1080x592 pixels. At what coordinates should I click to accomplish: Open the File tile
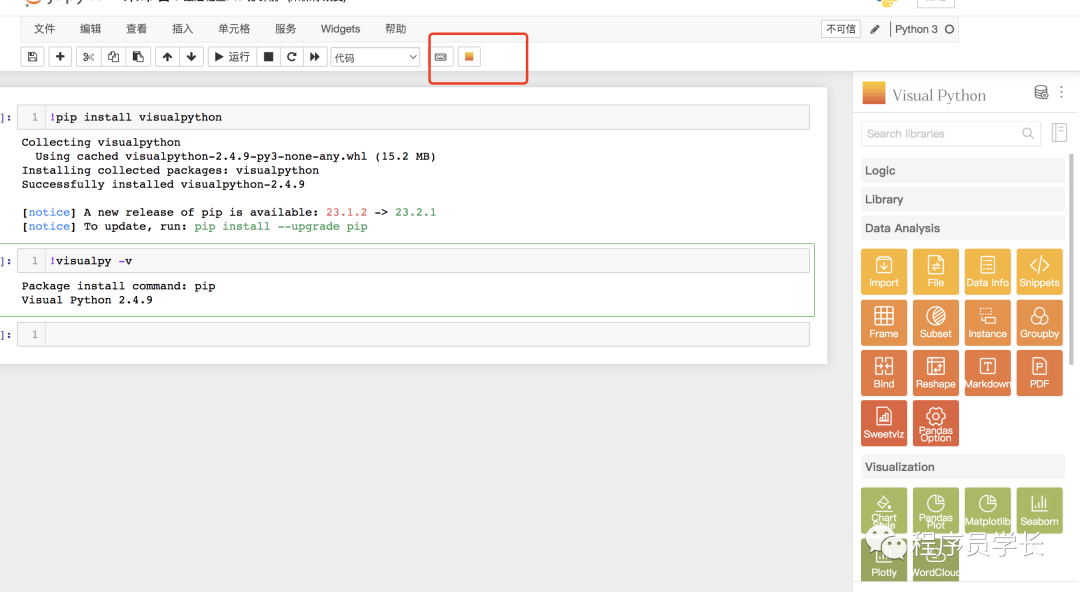click(935, 272)
